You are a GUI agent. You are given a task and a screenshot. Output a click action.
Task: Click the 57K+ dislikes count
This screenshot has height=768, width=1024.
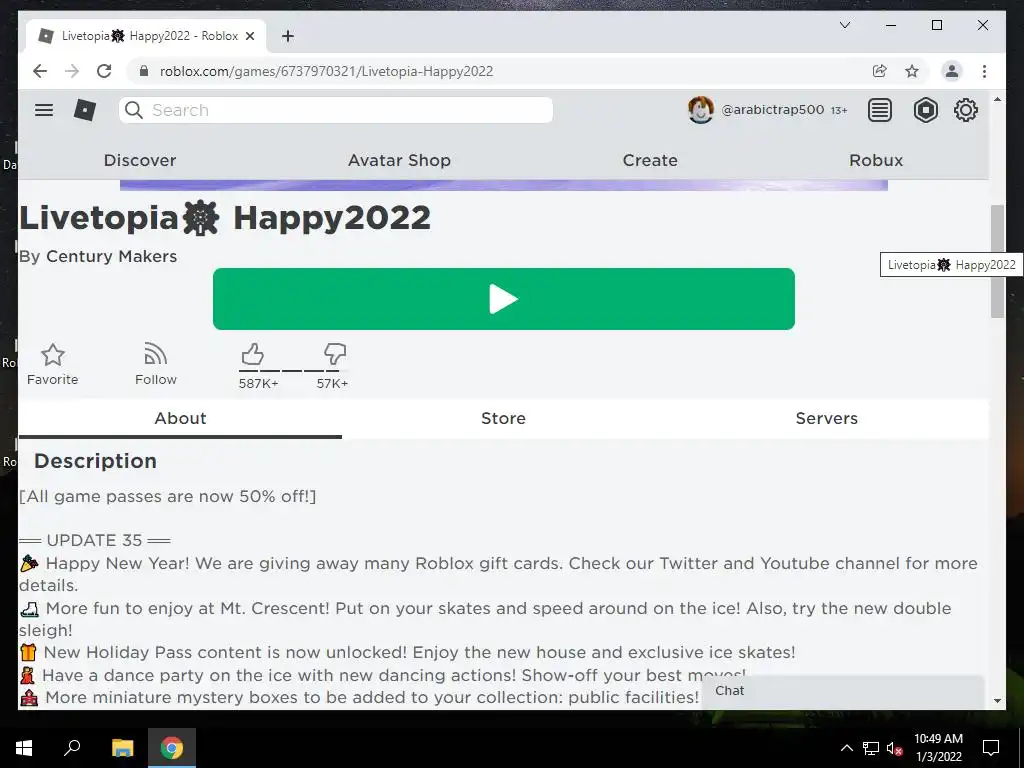332,383
